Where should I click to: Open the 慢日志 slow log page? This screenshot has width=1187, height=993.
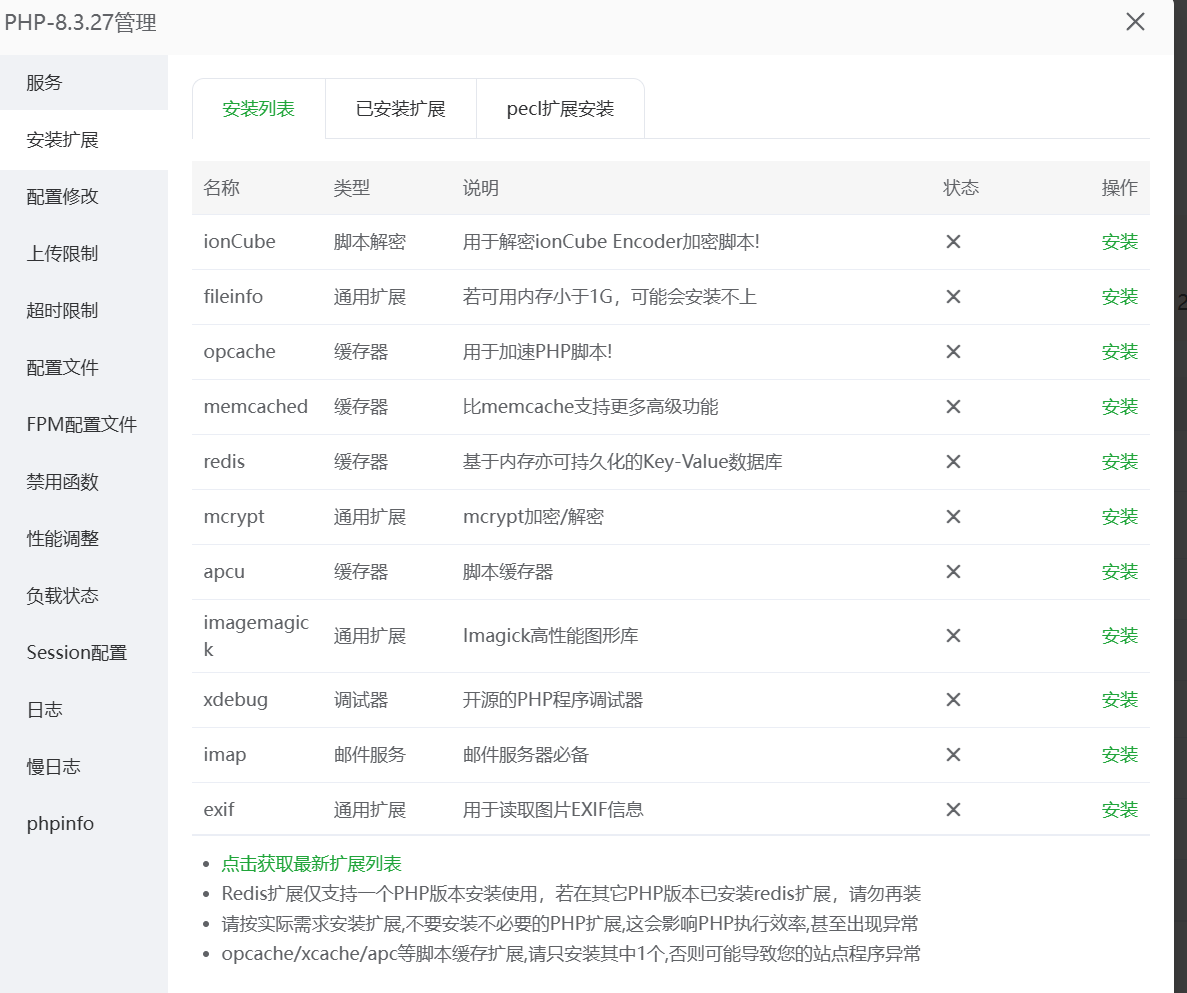(50, 766)
